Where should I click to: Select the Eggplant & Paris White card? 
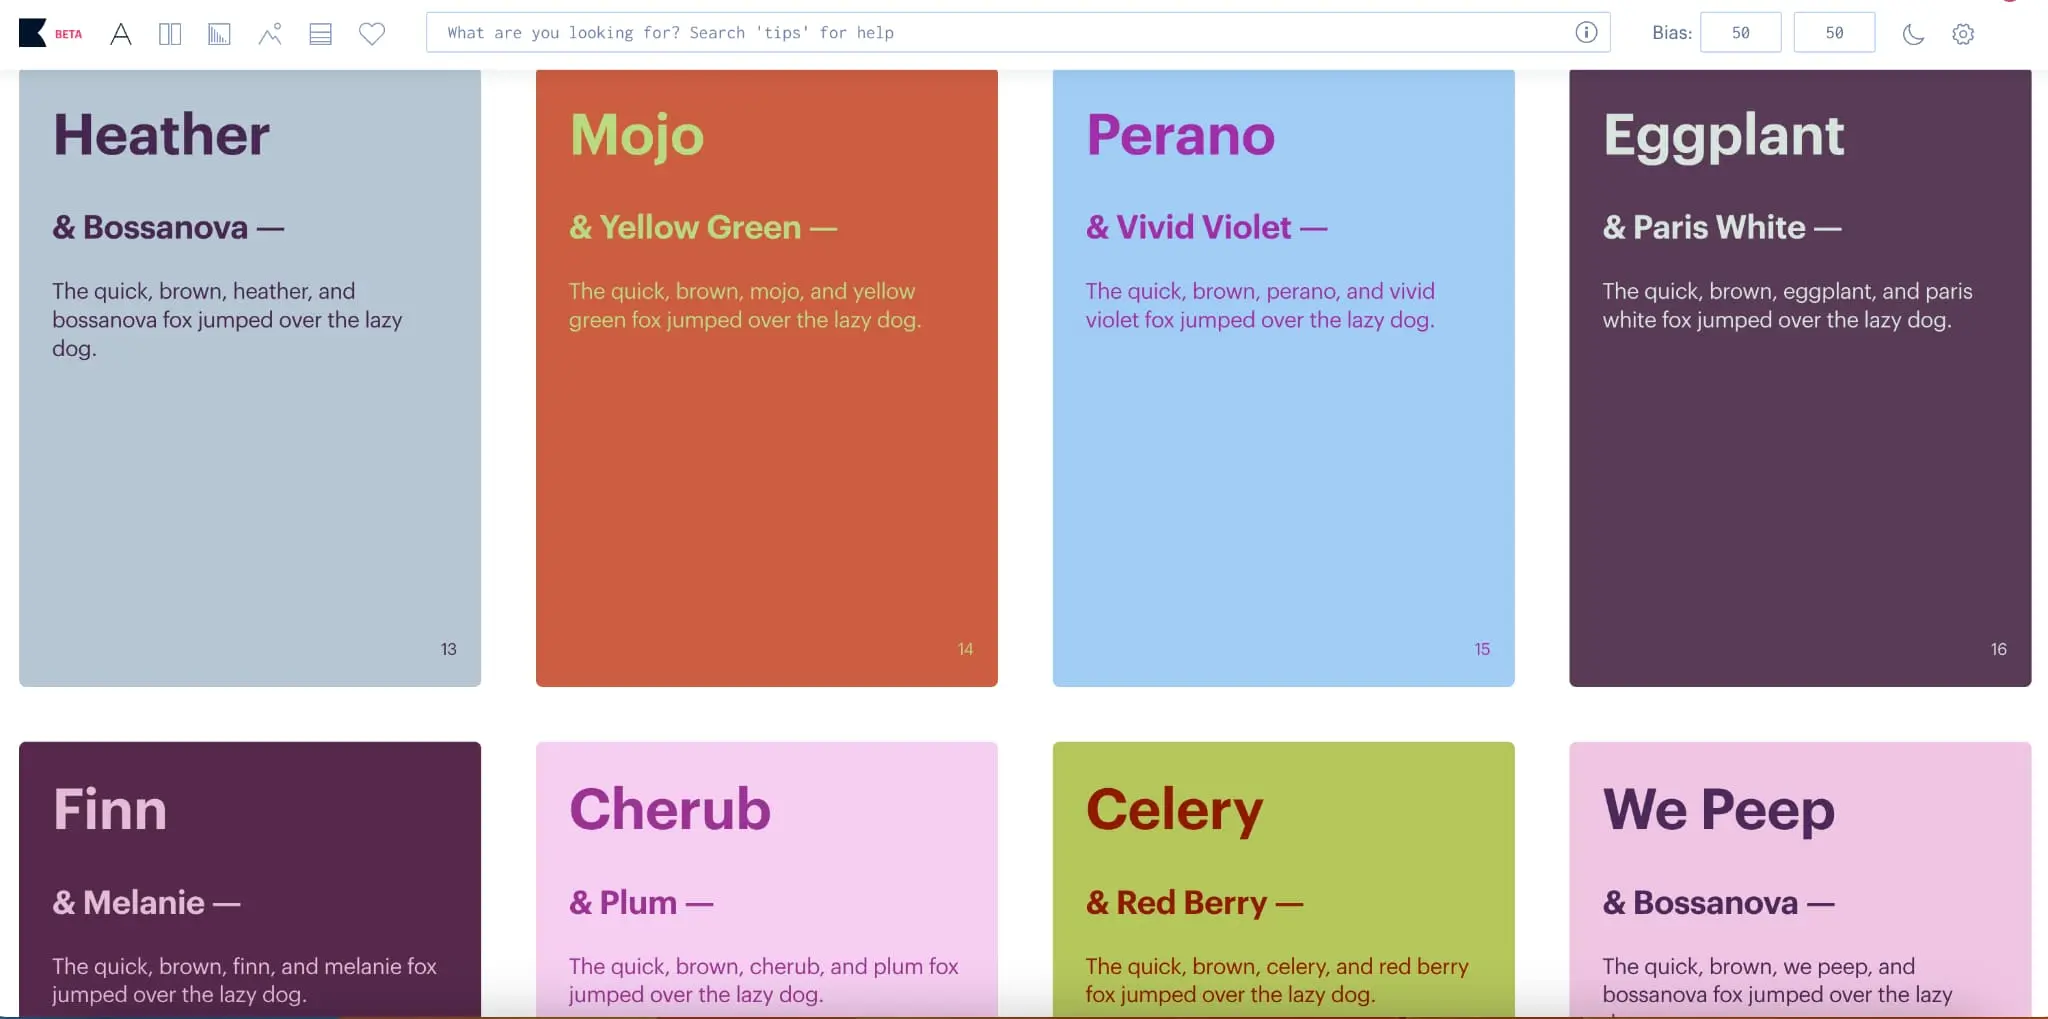1799,377
